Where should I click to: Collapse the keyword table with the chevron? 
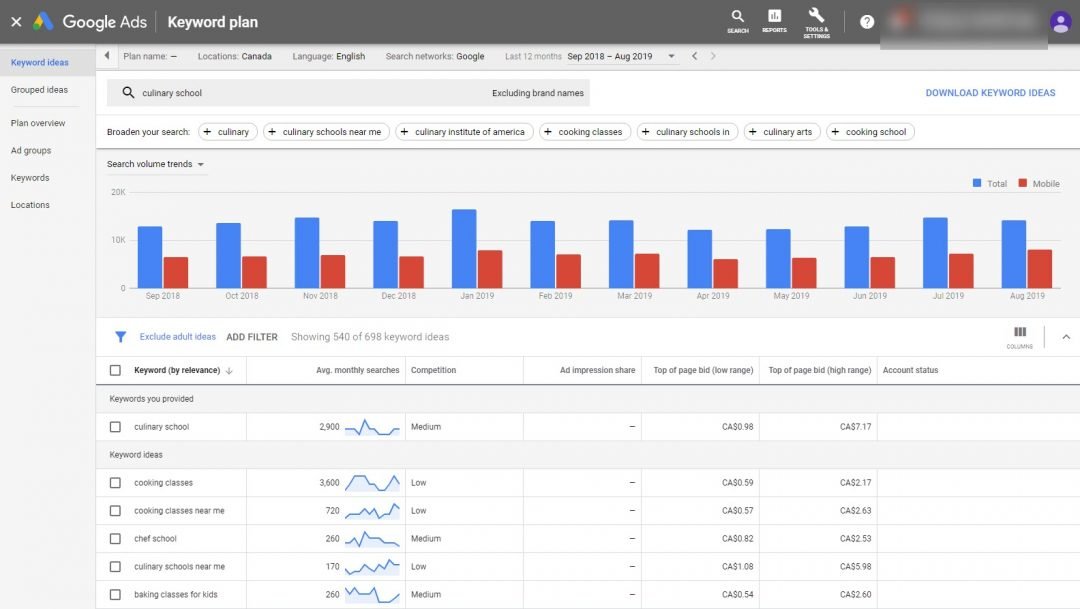click(x=1064, y=337)
